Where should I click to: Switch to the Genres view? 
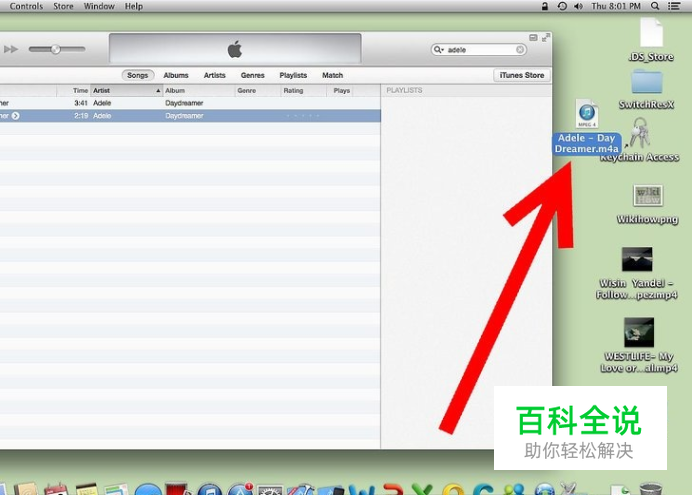coord(252,75)
